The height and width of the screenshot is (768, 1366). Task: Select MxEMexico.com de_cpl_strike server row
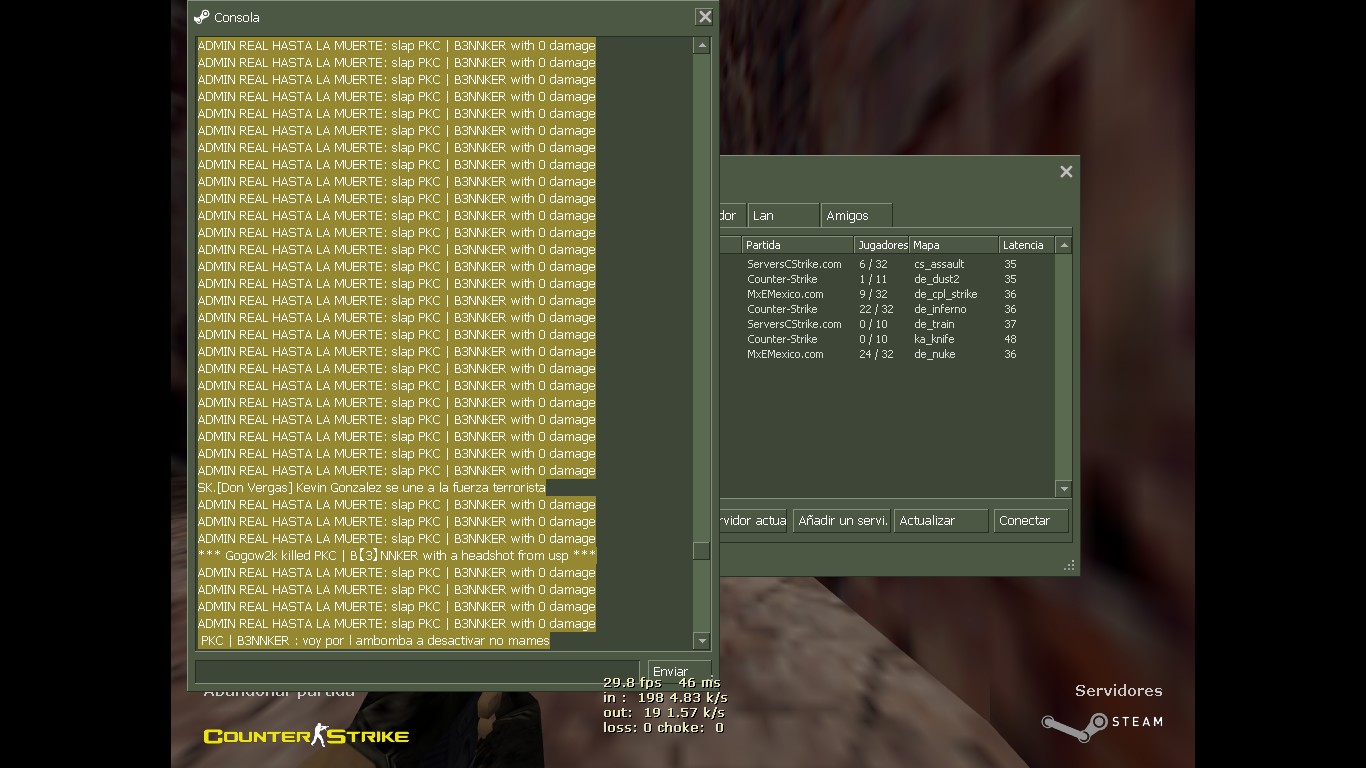886,295
